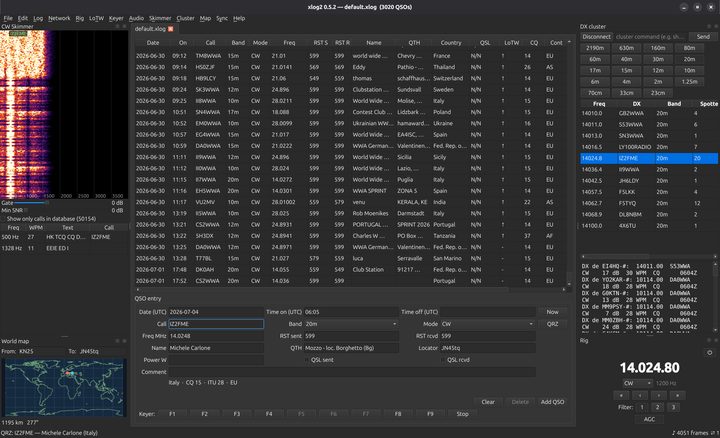Toggle the 160m band filter

(x=658, y=48)
